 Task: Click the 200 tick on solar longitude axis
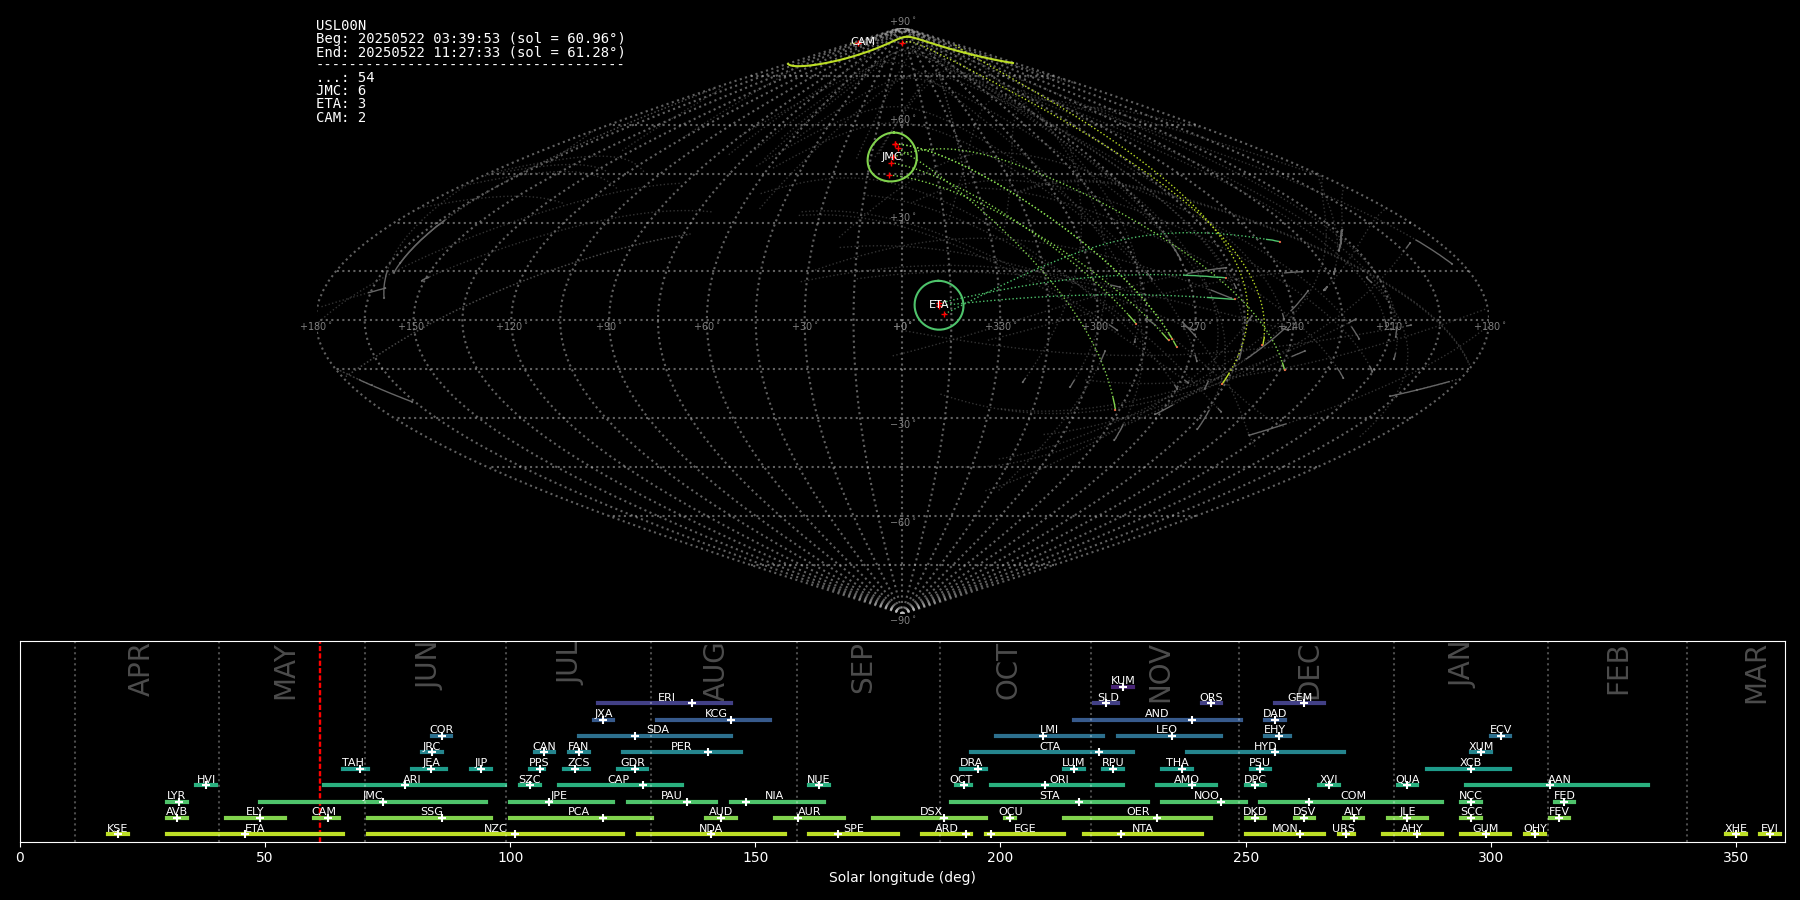point(1000,857)
